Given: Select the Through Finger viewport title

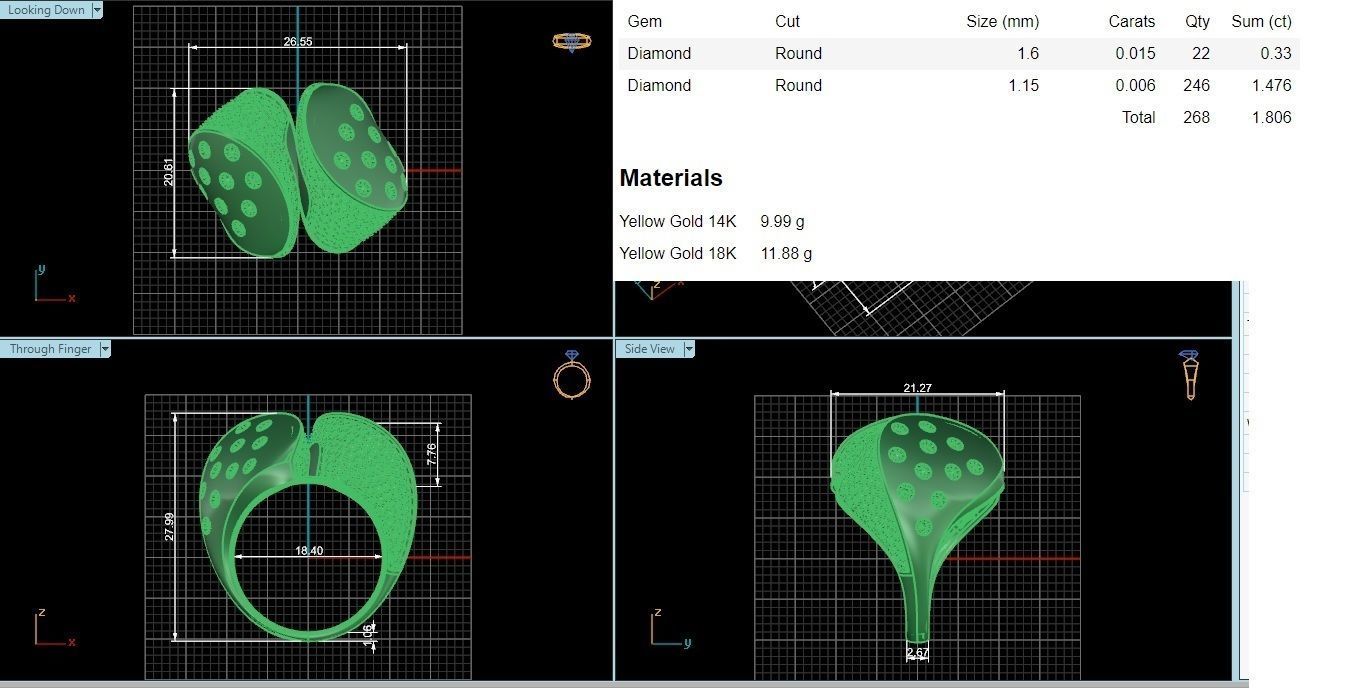Looking at the screenshot, I should pos(50,349).
